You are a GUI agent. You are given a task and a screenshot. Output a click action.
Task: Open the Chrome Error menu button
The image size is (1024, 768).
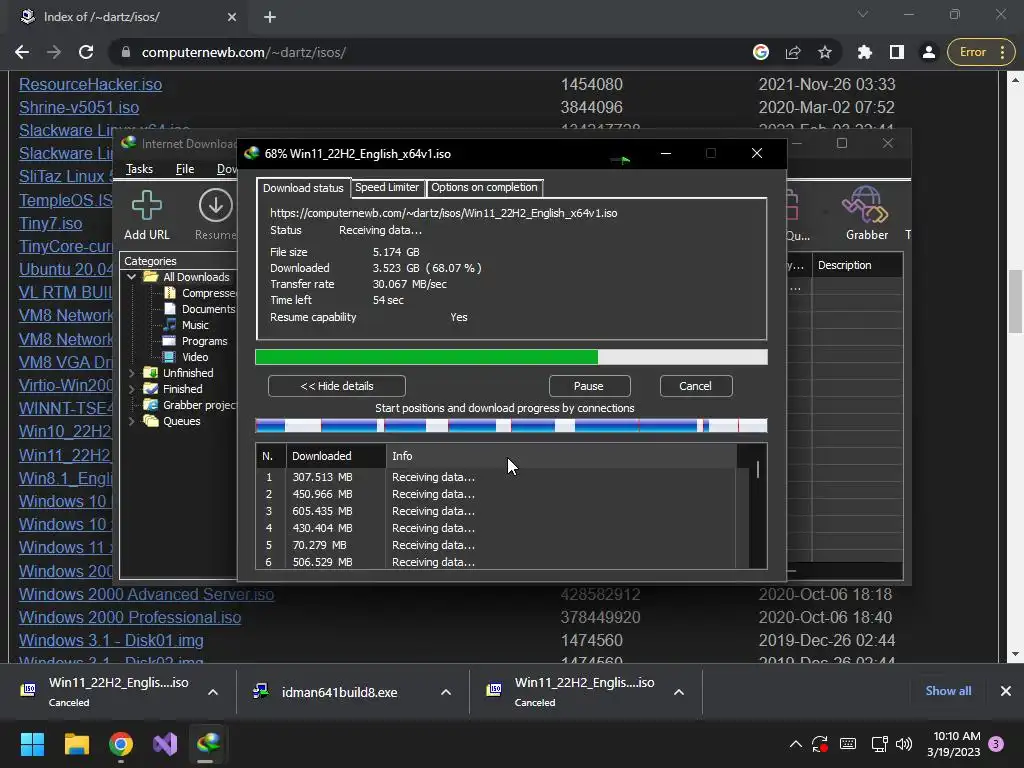point(981,52)
